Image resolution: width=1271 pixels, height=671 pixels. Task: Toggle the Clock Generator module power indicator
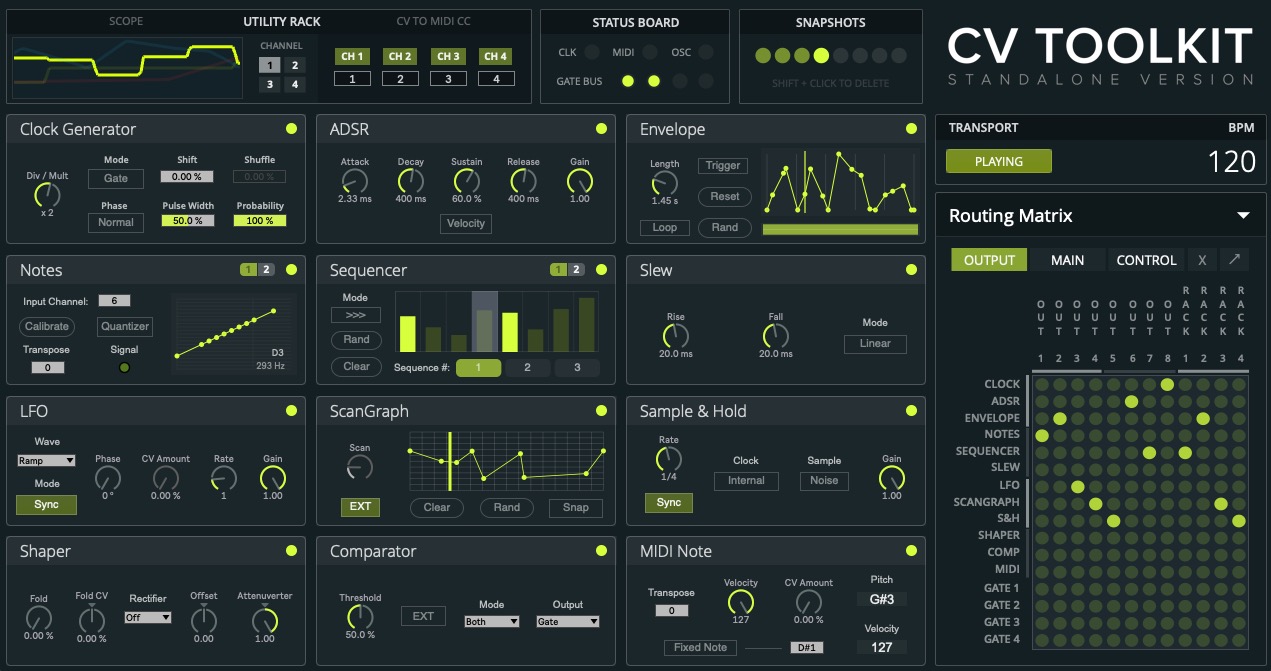click(291, 128)
